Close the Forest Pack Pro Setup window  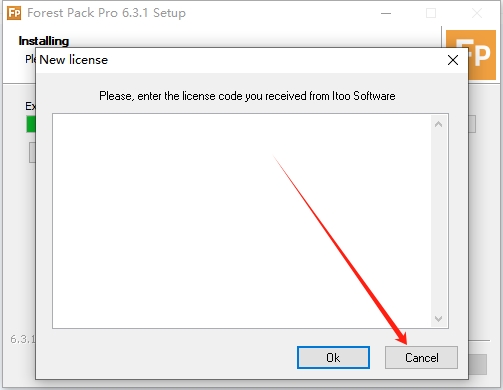tap(477, 13)
